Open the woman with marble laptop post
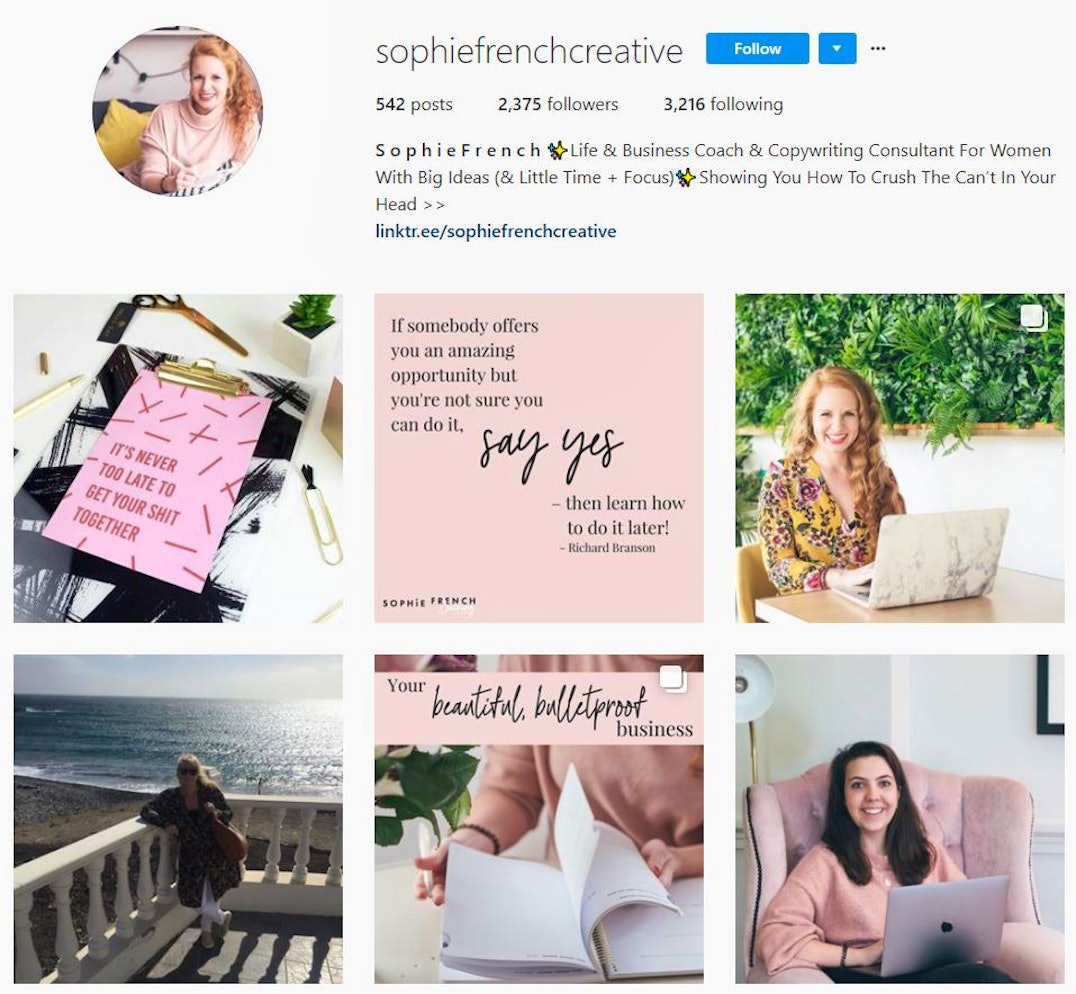Image resolution: width=1076 pixels, height=994 pixels. [x=900, y=458]
